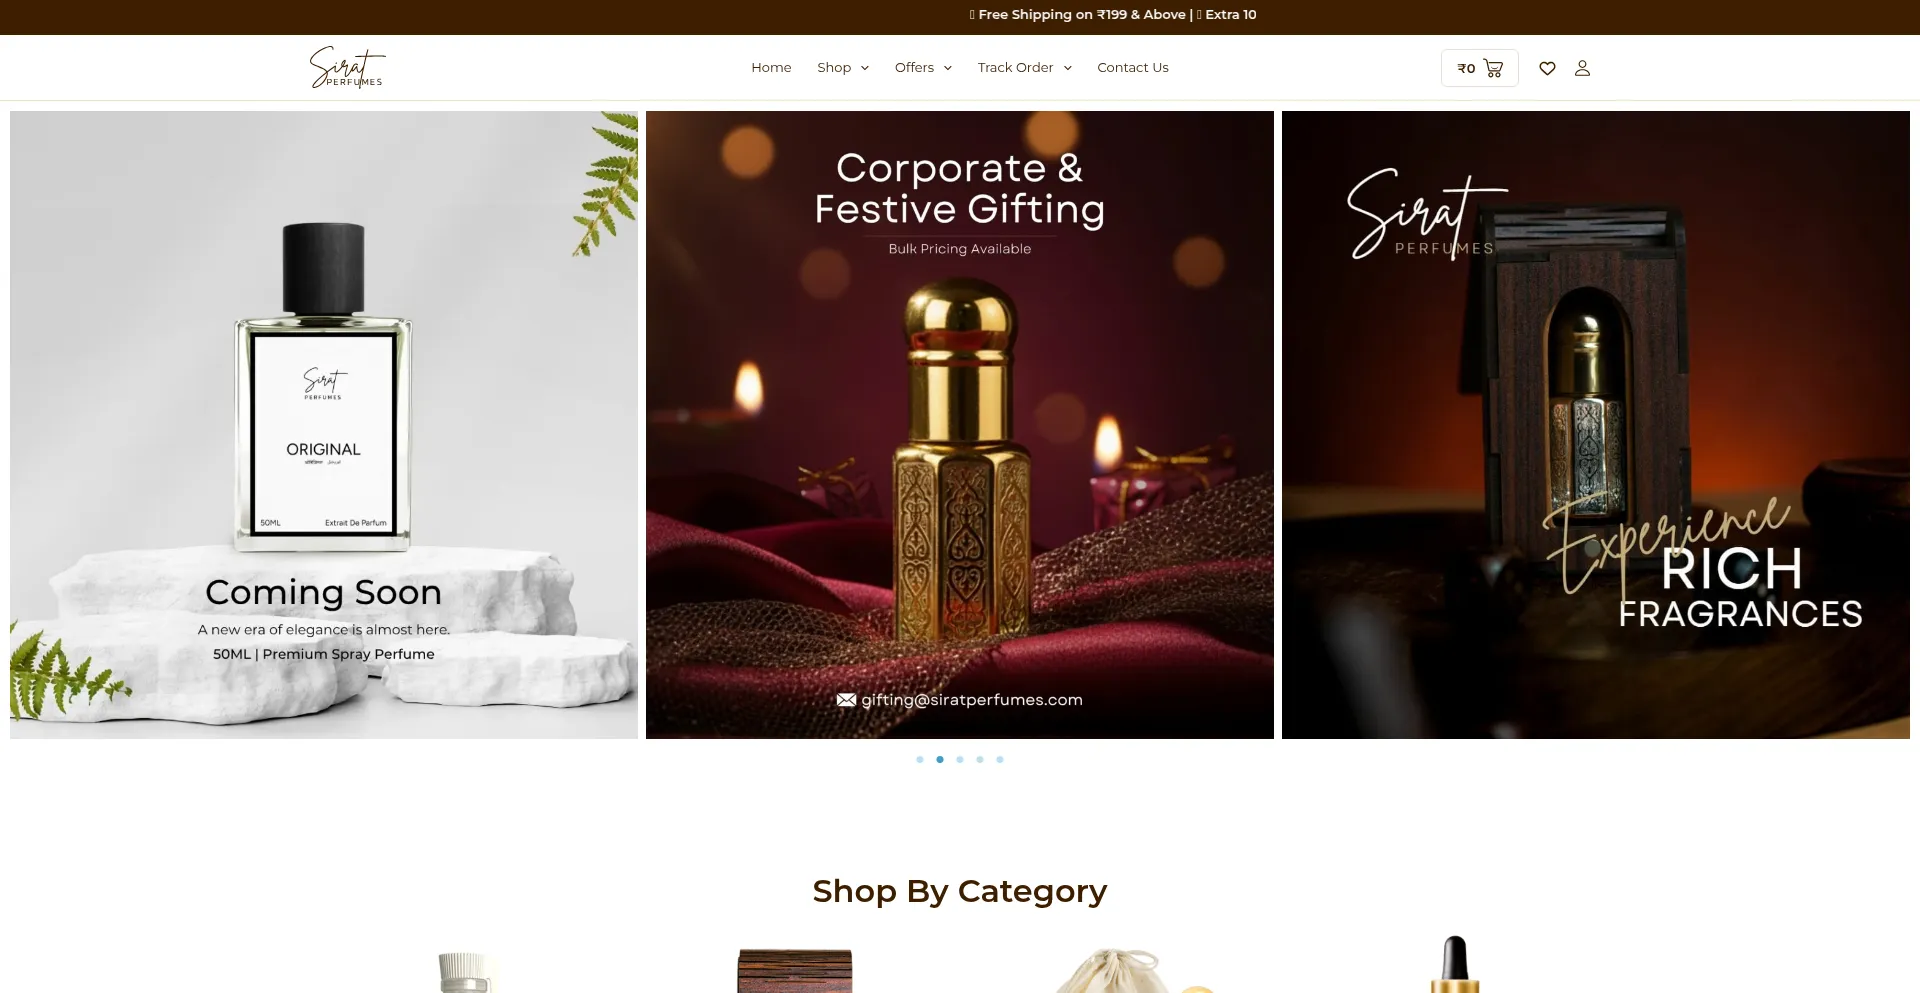The image size is (1920, 993).
Task: Expand the Shop dropdown arrow
Action: pyautogui.click(x=865, y=68)
